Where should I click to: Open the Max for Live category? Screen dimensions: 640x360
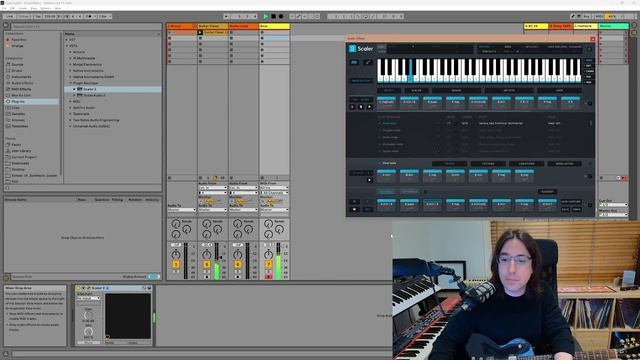21,95
